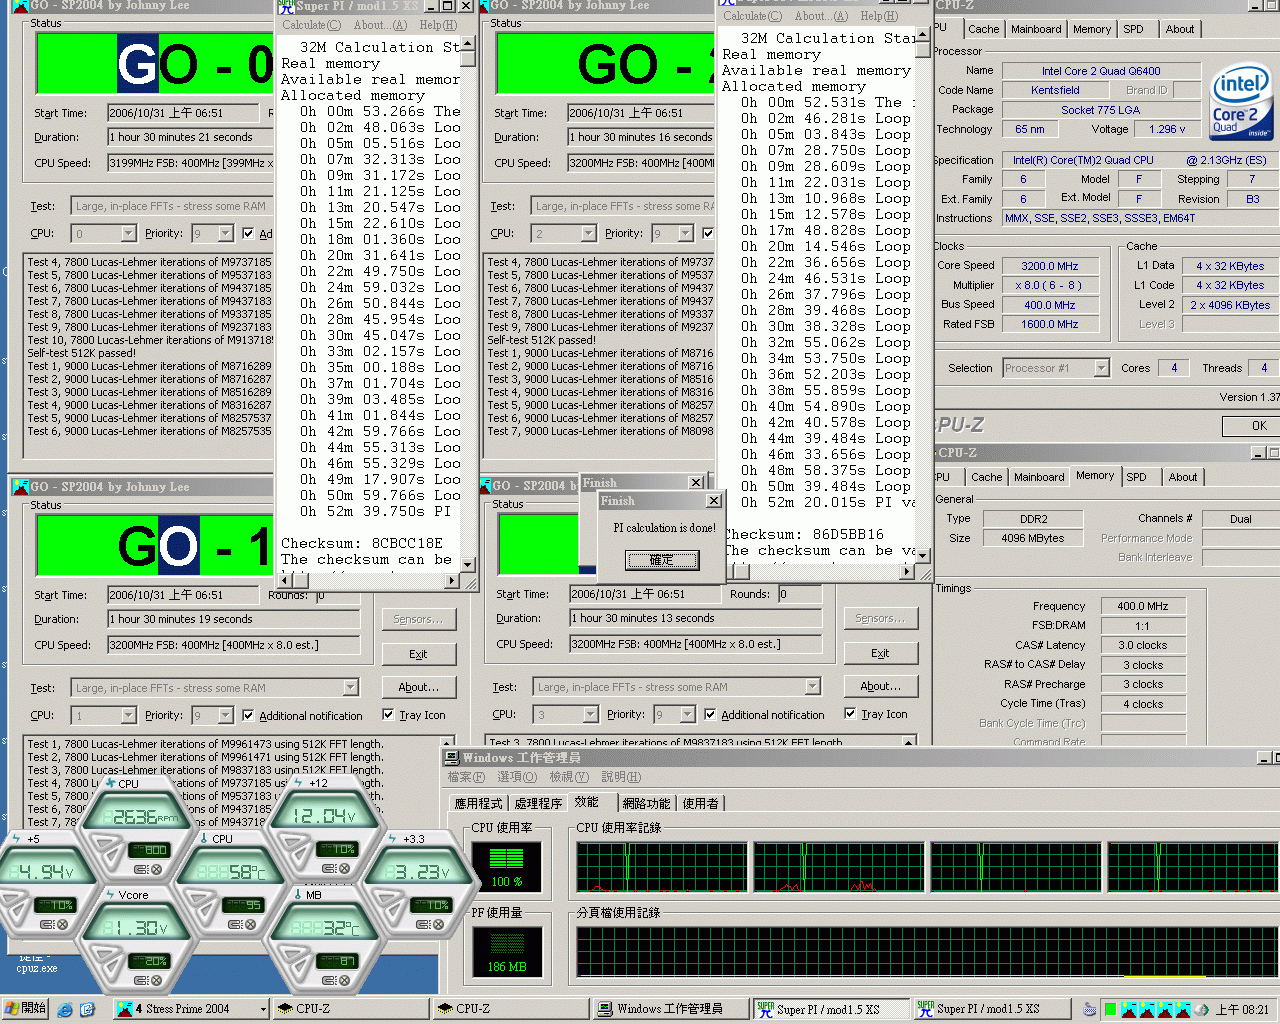
Task: Close the +3.3 voltage monitor panel
Action: click(438, 924)
